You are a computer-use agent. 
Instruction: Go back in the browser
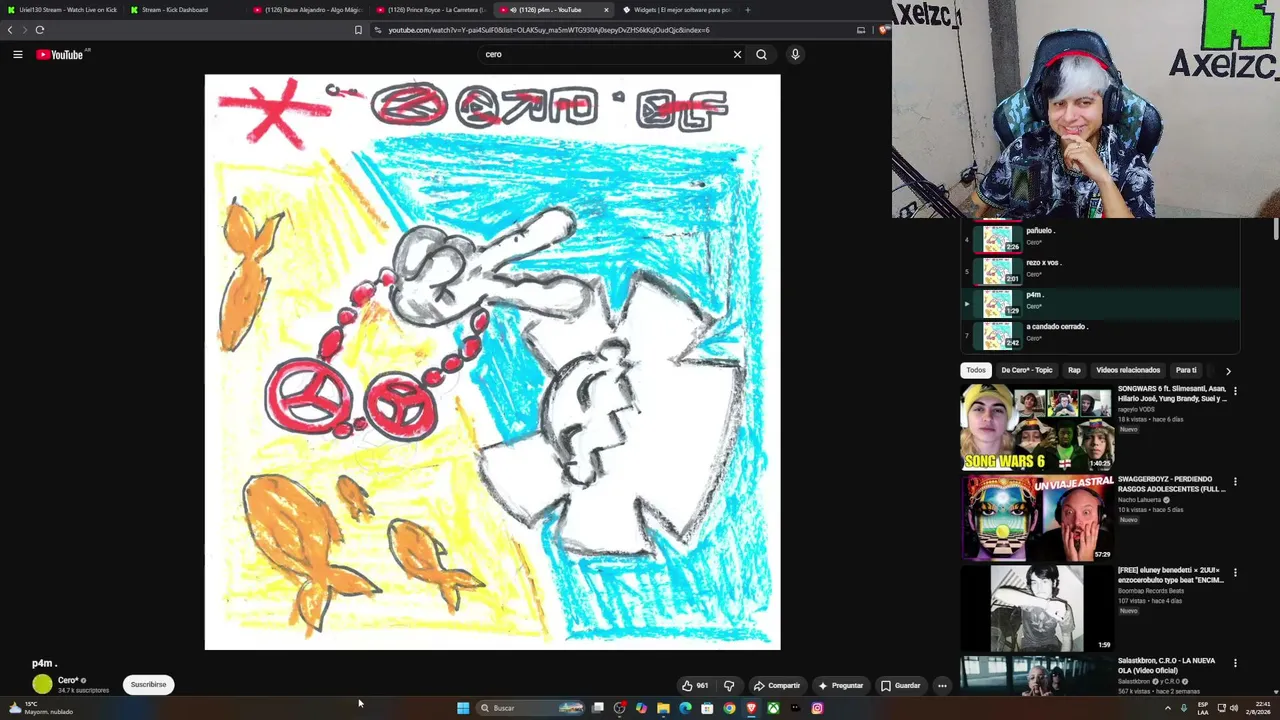click(x=10, y=30)
